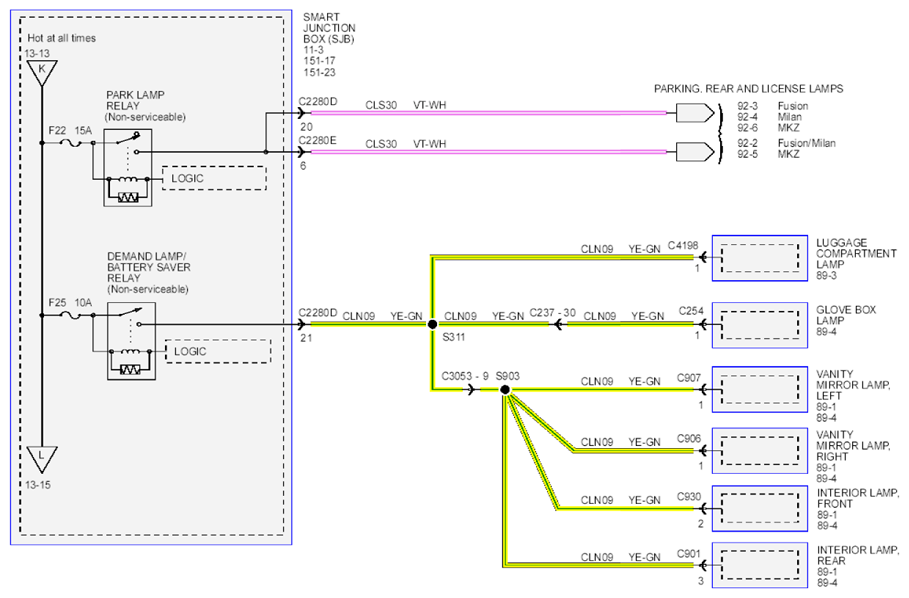The image size is (909, 598).
Task: Click the Vanity Mirror Lamp Right component box
Action: click(x=759, y=451)
